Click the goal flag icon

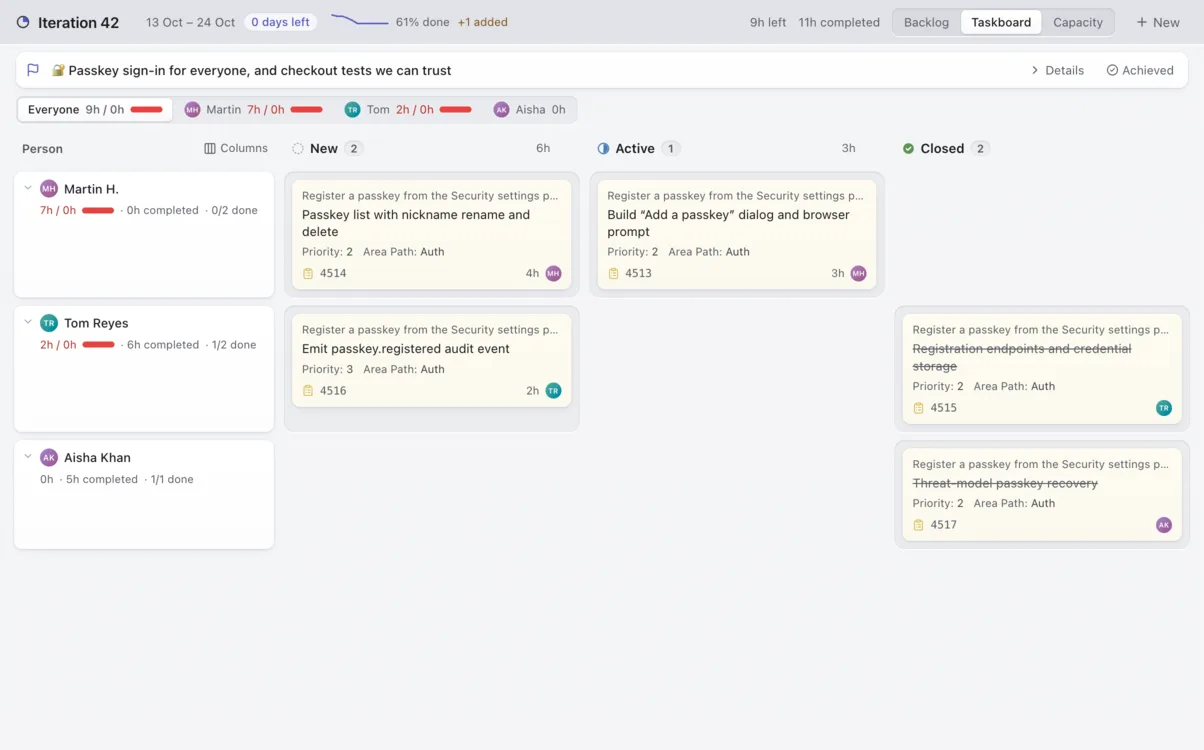coord(33,70)
